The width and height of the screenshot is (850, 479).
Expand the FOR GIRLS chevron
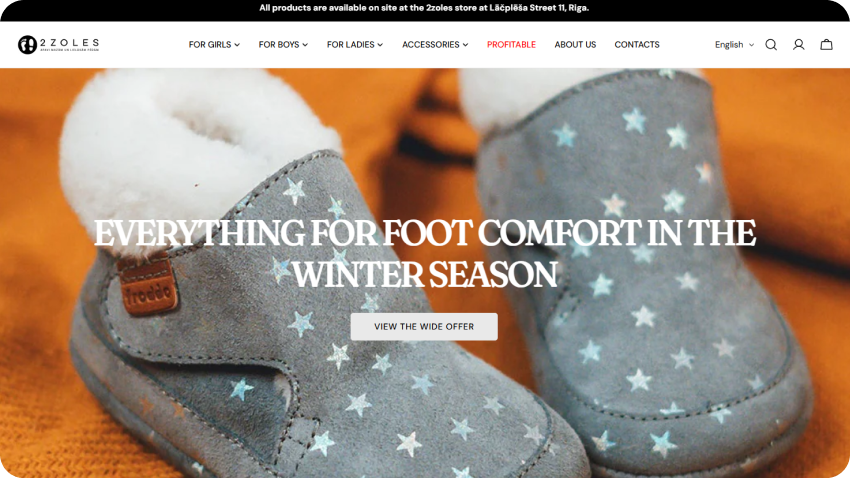[x=237, y=45]
